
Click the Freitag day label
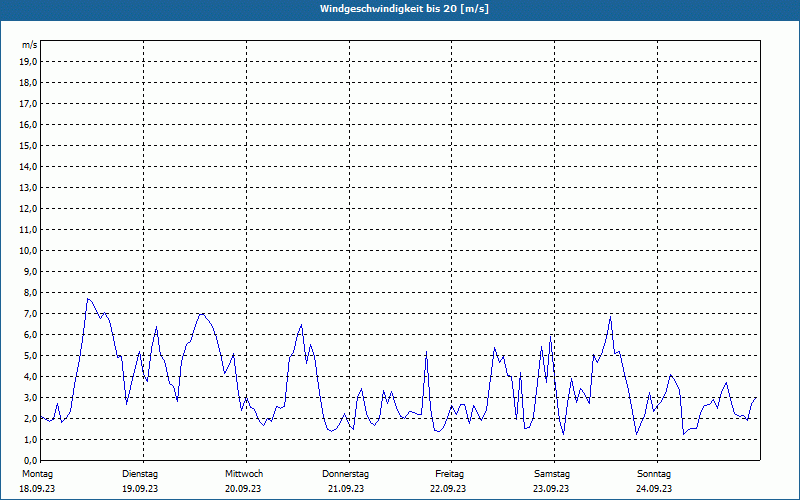click(449, 474)
